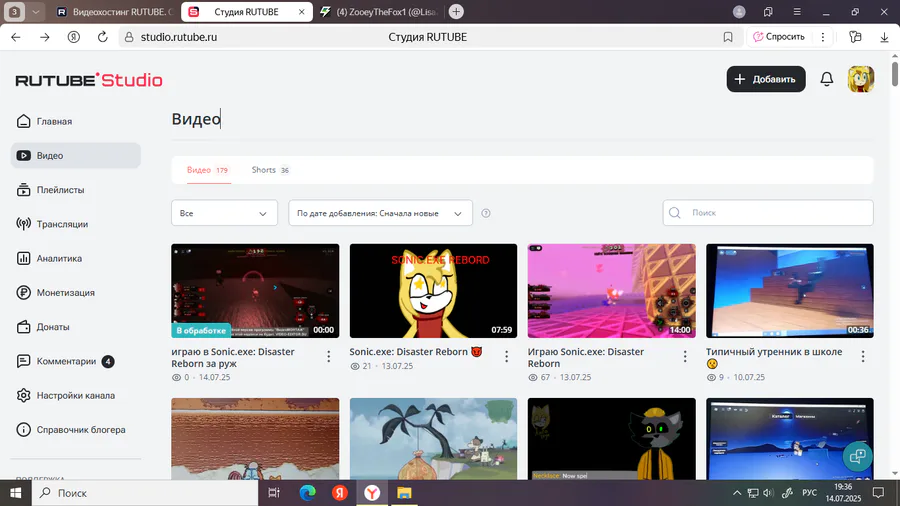Click the Спросить assistant button
This screenshot has width=900, height=506.
click(778, 37)
